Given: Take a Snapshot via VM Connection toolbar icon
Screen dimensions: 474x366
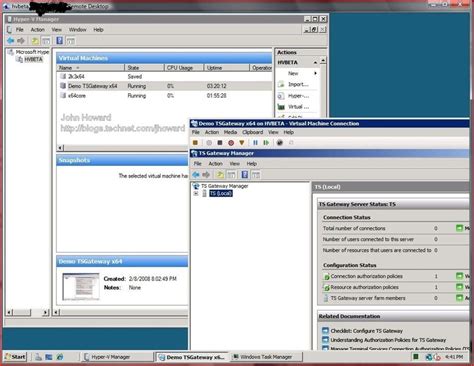Looking at the screenshot, I should coord(280,143).
